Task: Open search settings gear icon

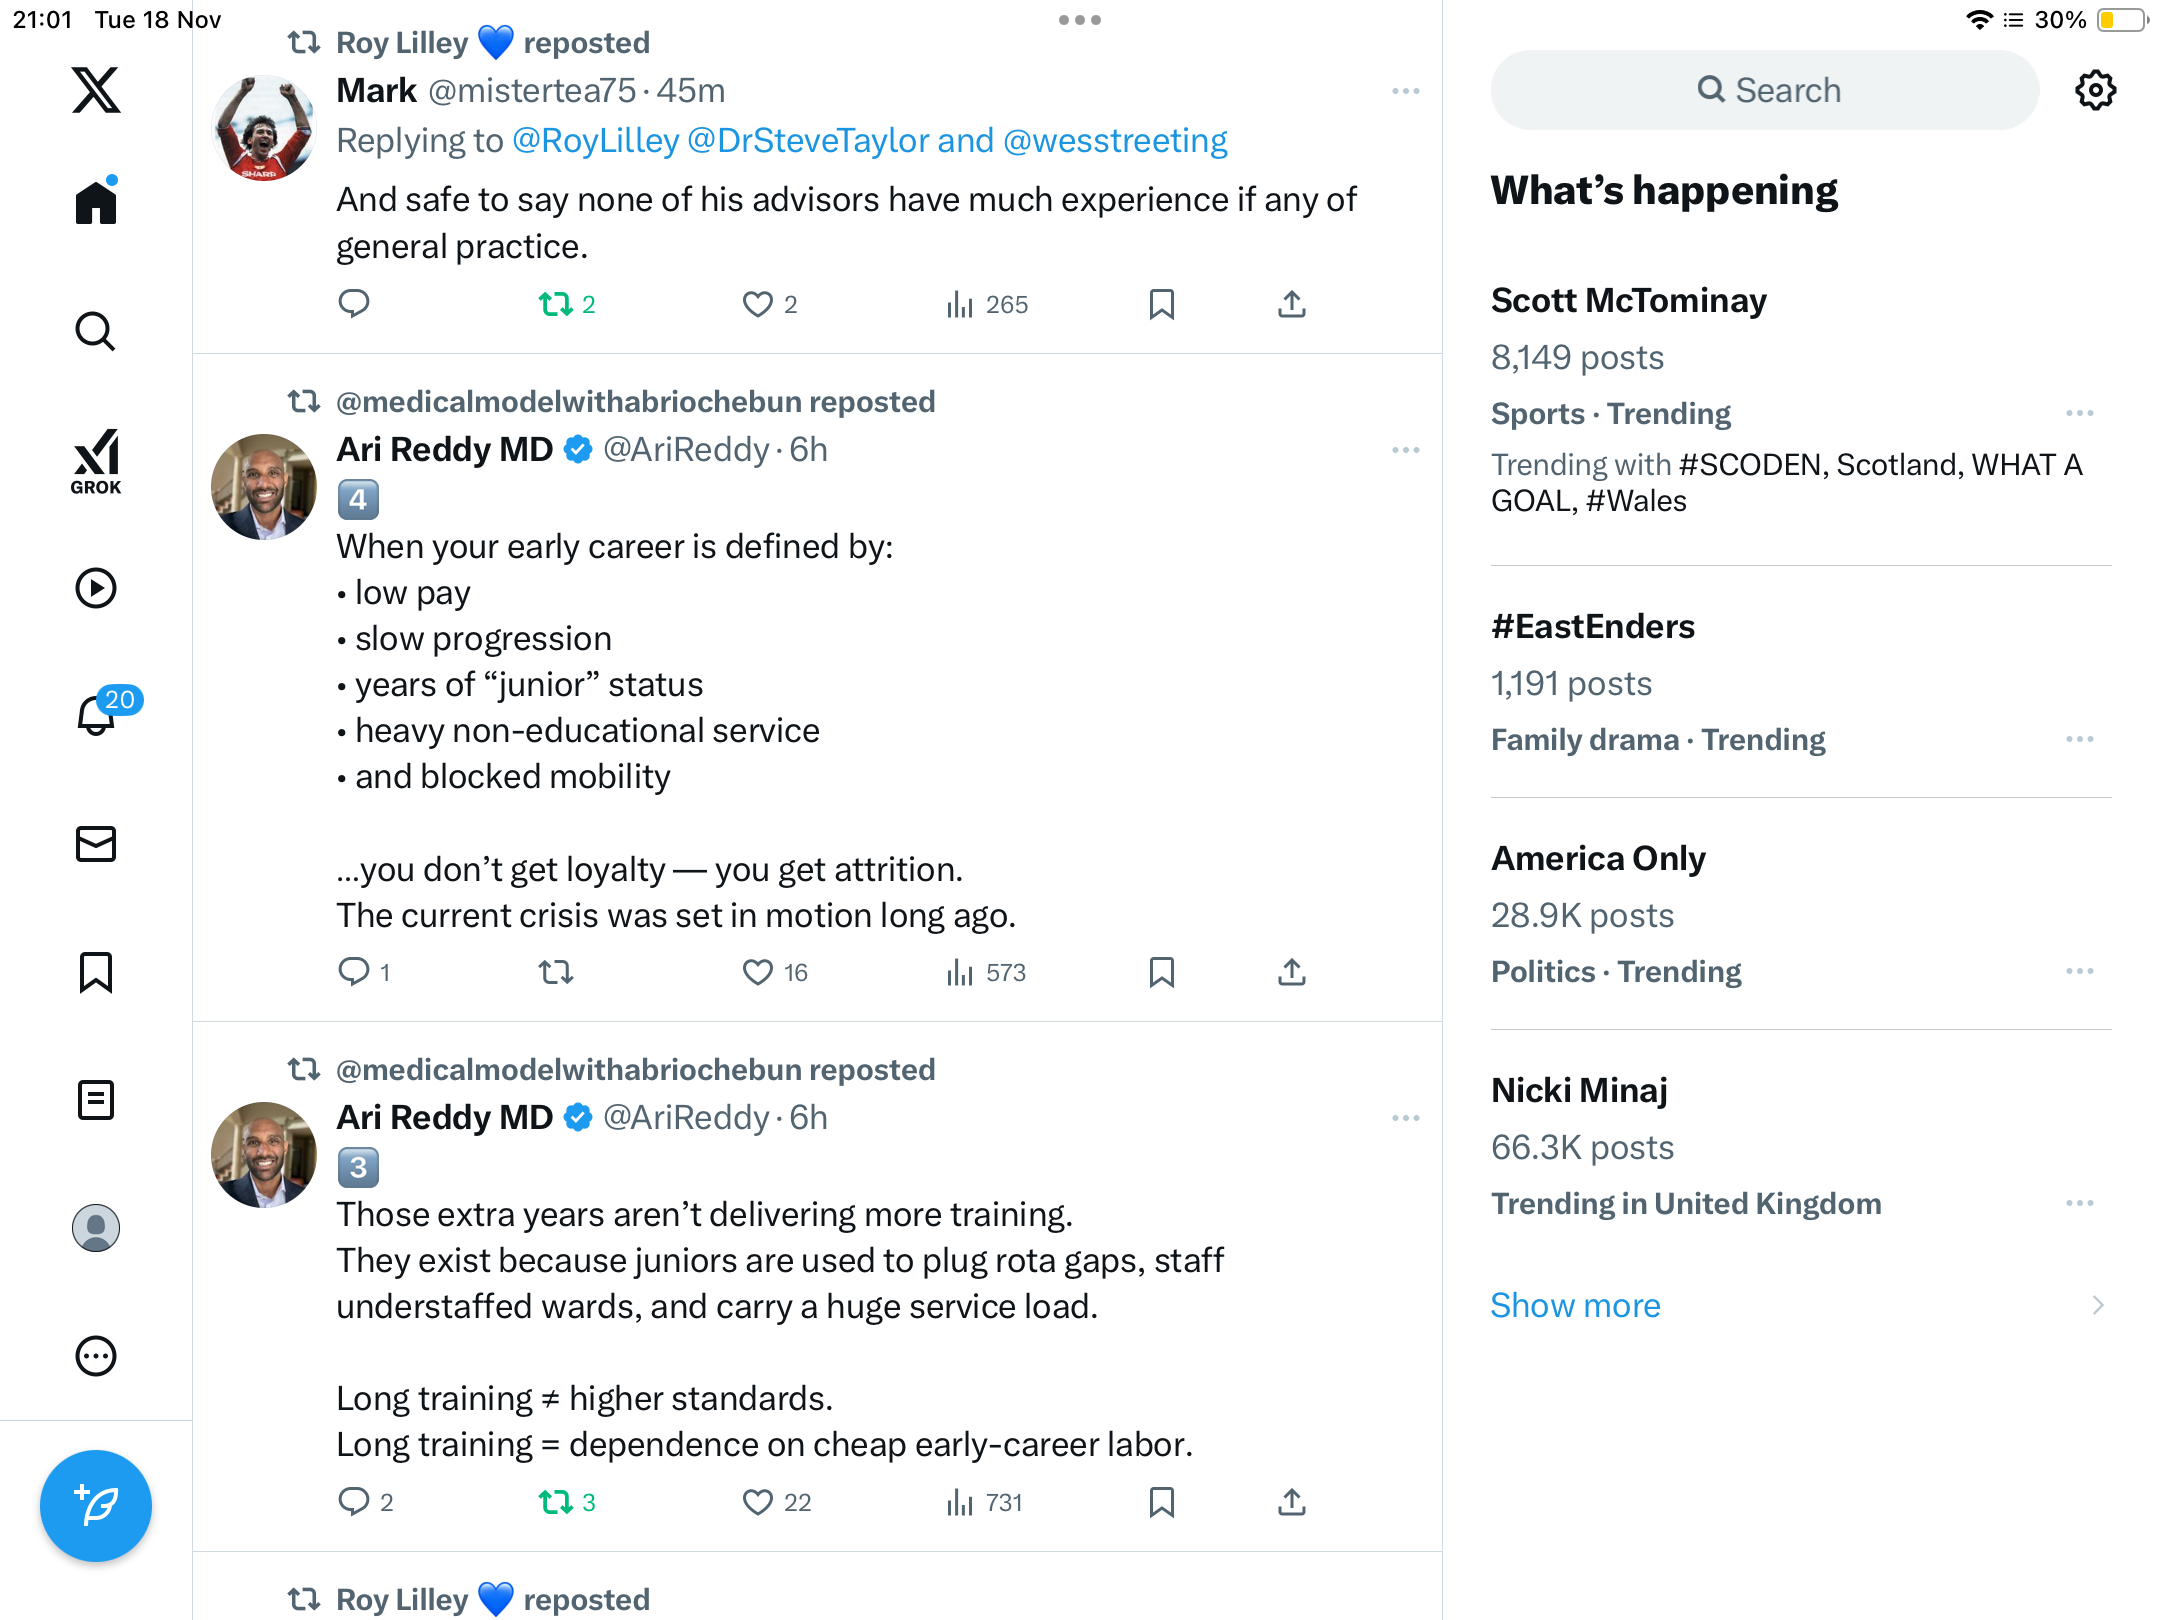Action: click(x=2095, y=90)
